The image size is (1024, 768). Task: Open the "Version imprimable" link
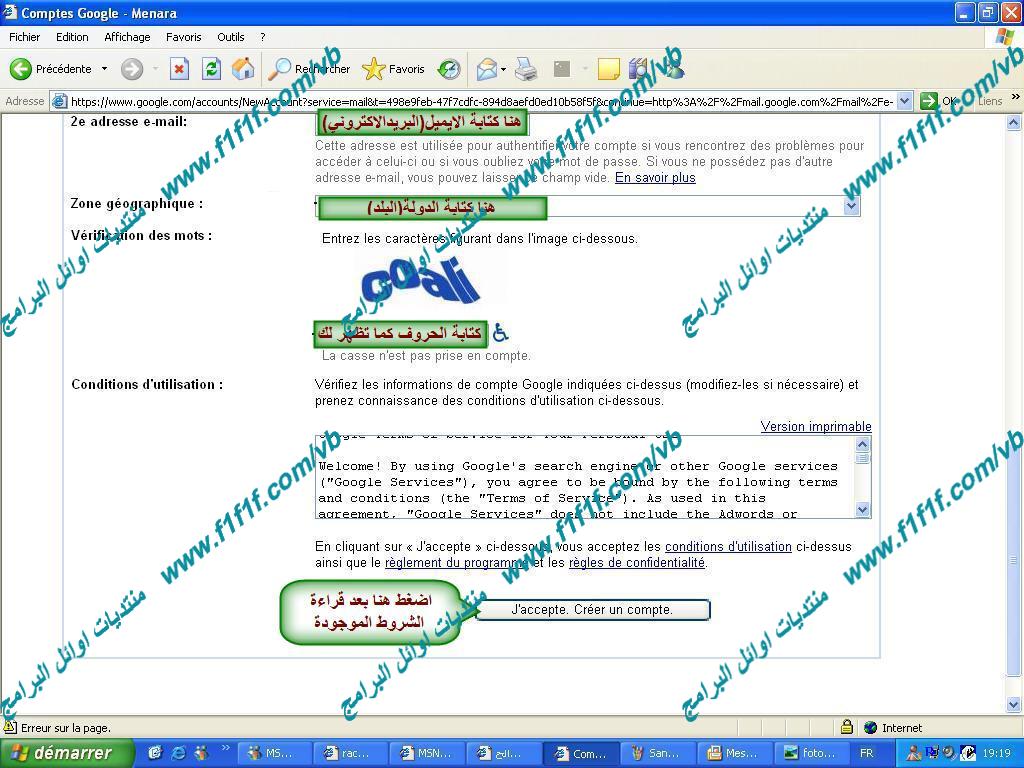coord(815,427)
